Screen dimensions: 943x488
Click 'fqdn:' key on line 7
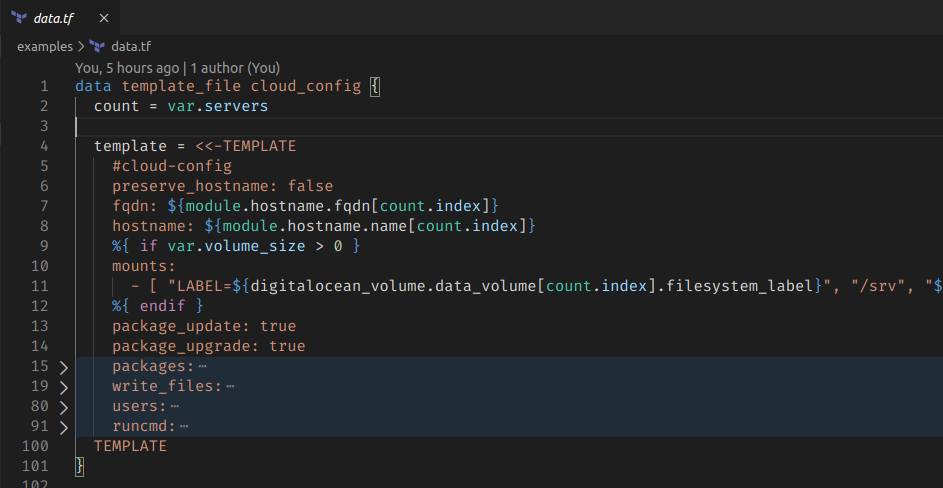point(135,206)
